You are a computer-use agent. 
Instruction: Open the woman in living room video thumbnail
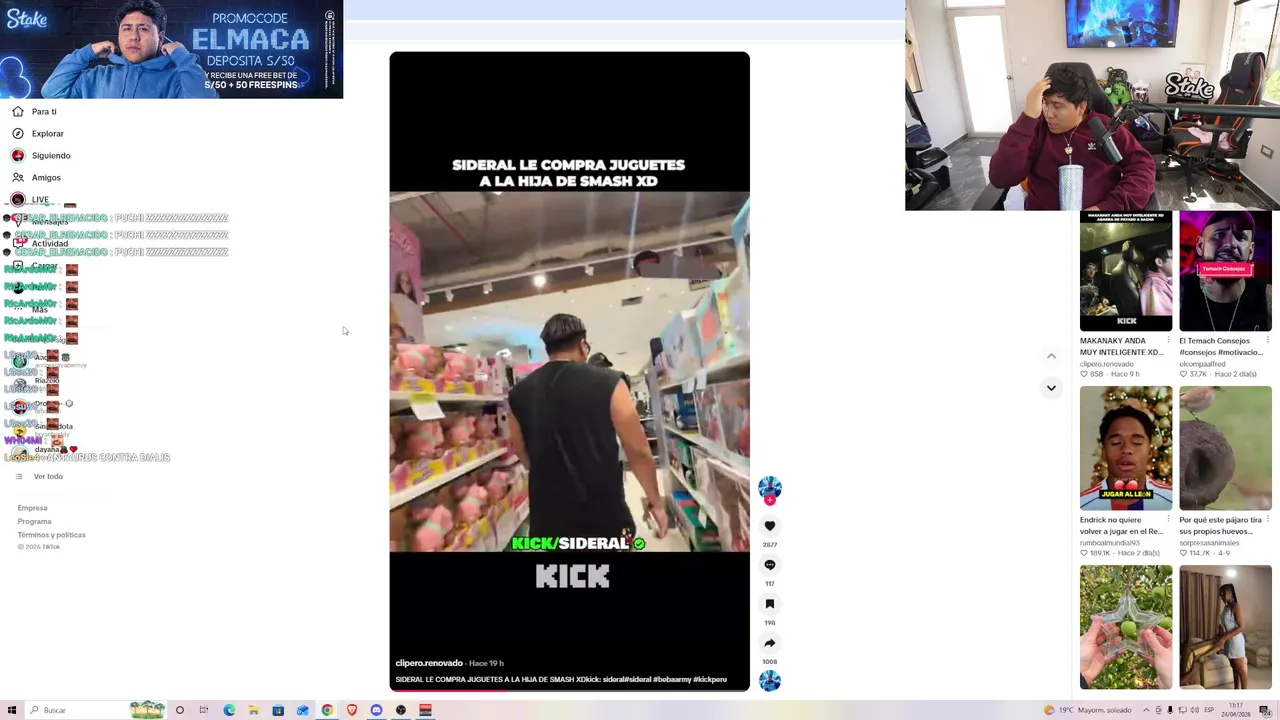click(x=1225, y=627)
